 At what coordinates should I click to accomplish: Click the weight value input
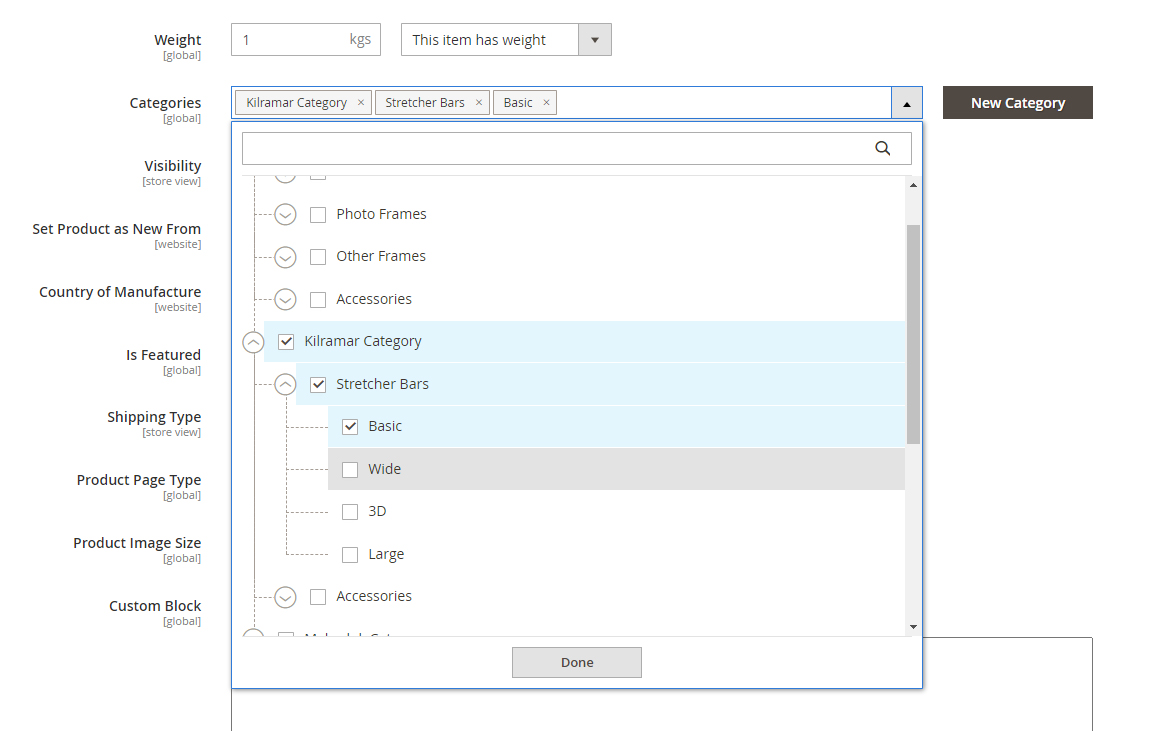click(306, 40)
